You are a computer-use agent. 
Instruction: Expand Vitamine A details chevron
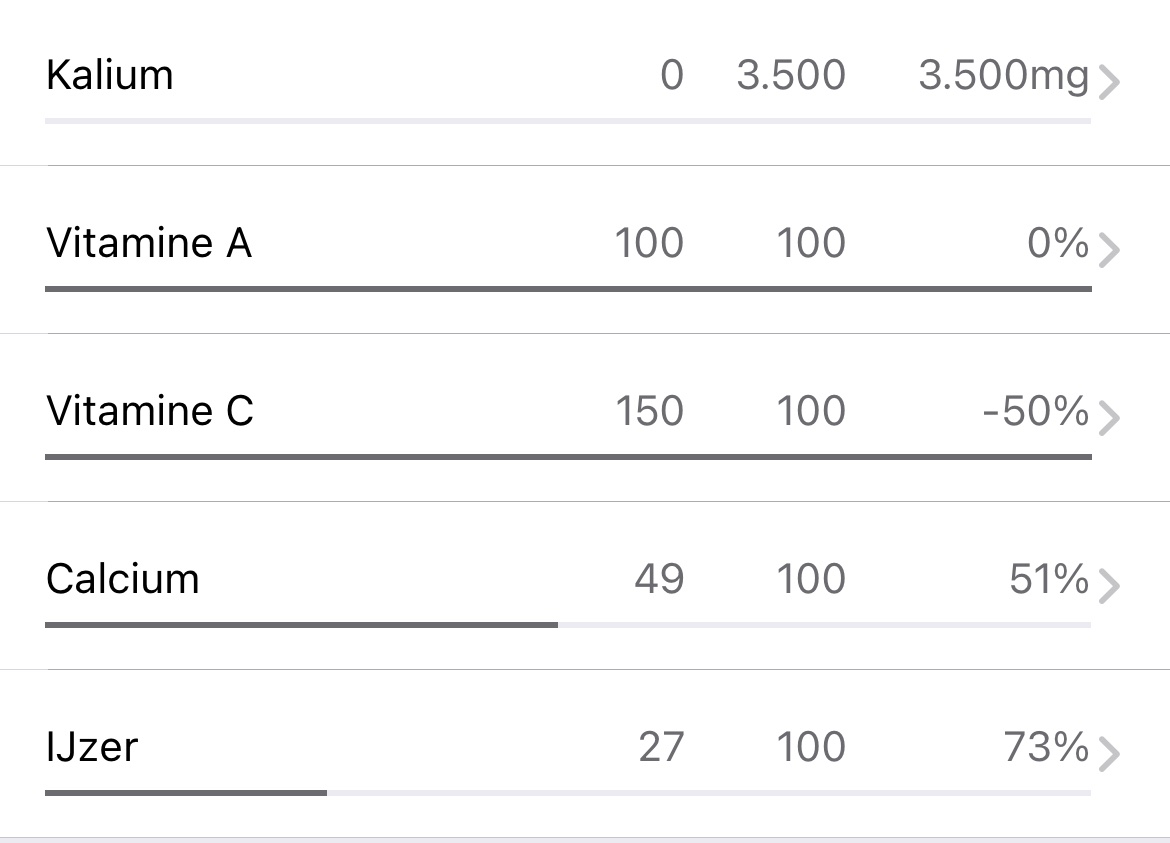coord(1108,250)
